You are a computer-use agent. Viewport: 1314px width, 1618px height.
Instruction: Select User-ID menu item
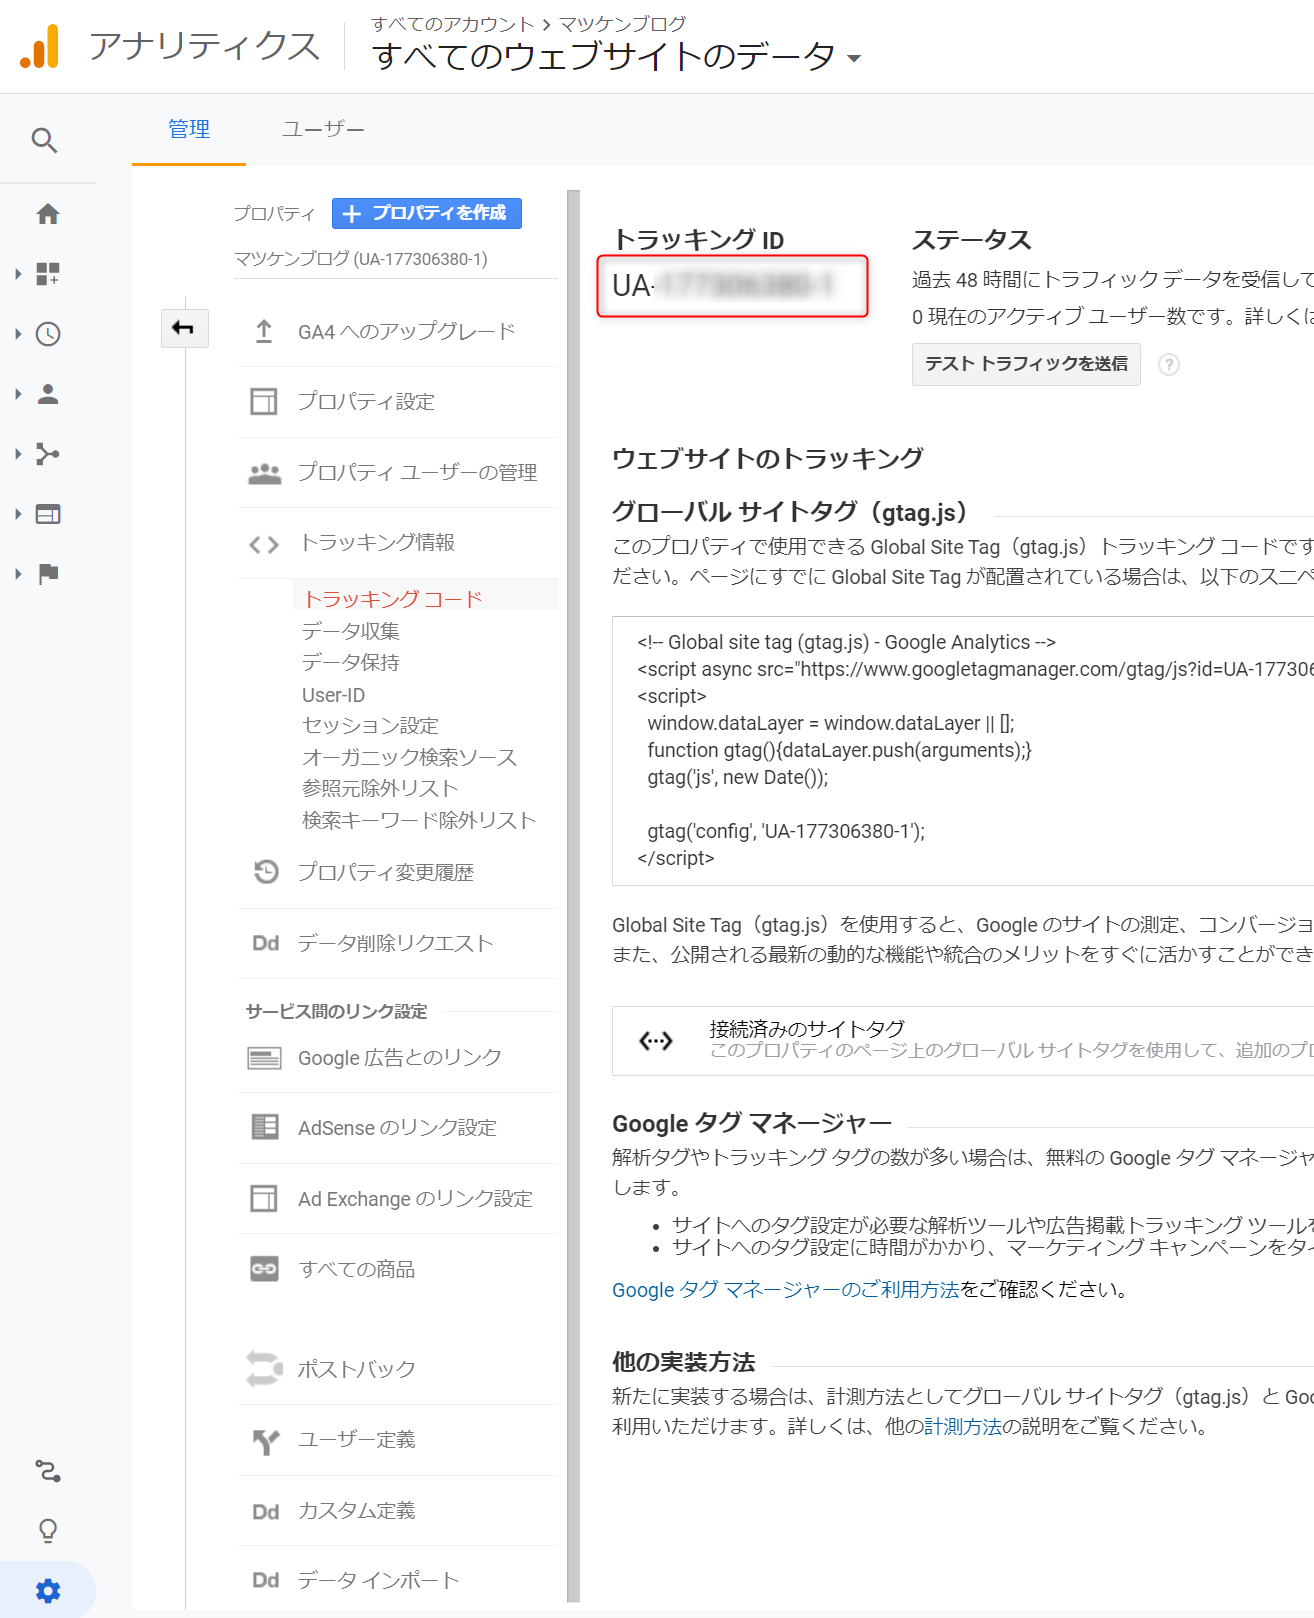click(333, 695)
